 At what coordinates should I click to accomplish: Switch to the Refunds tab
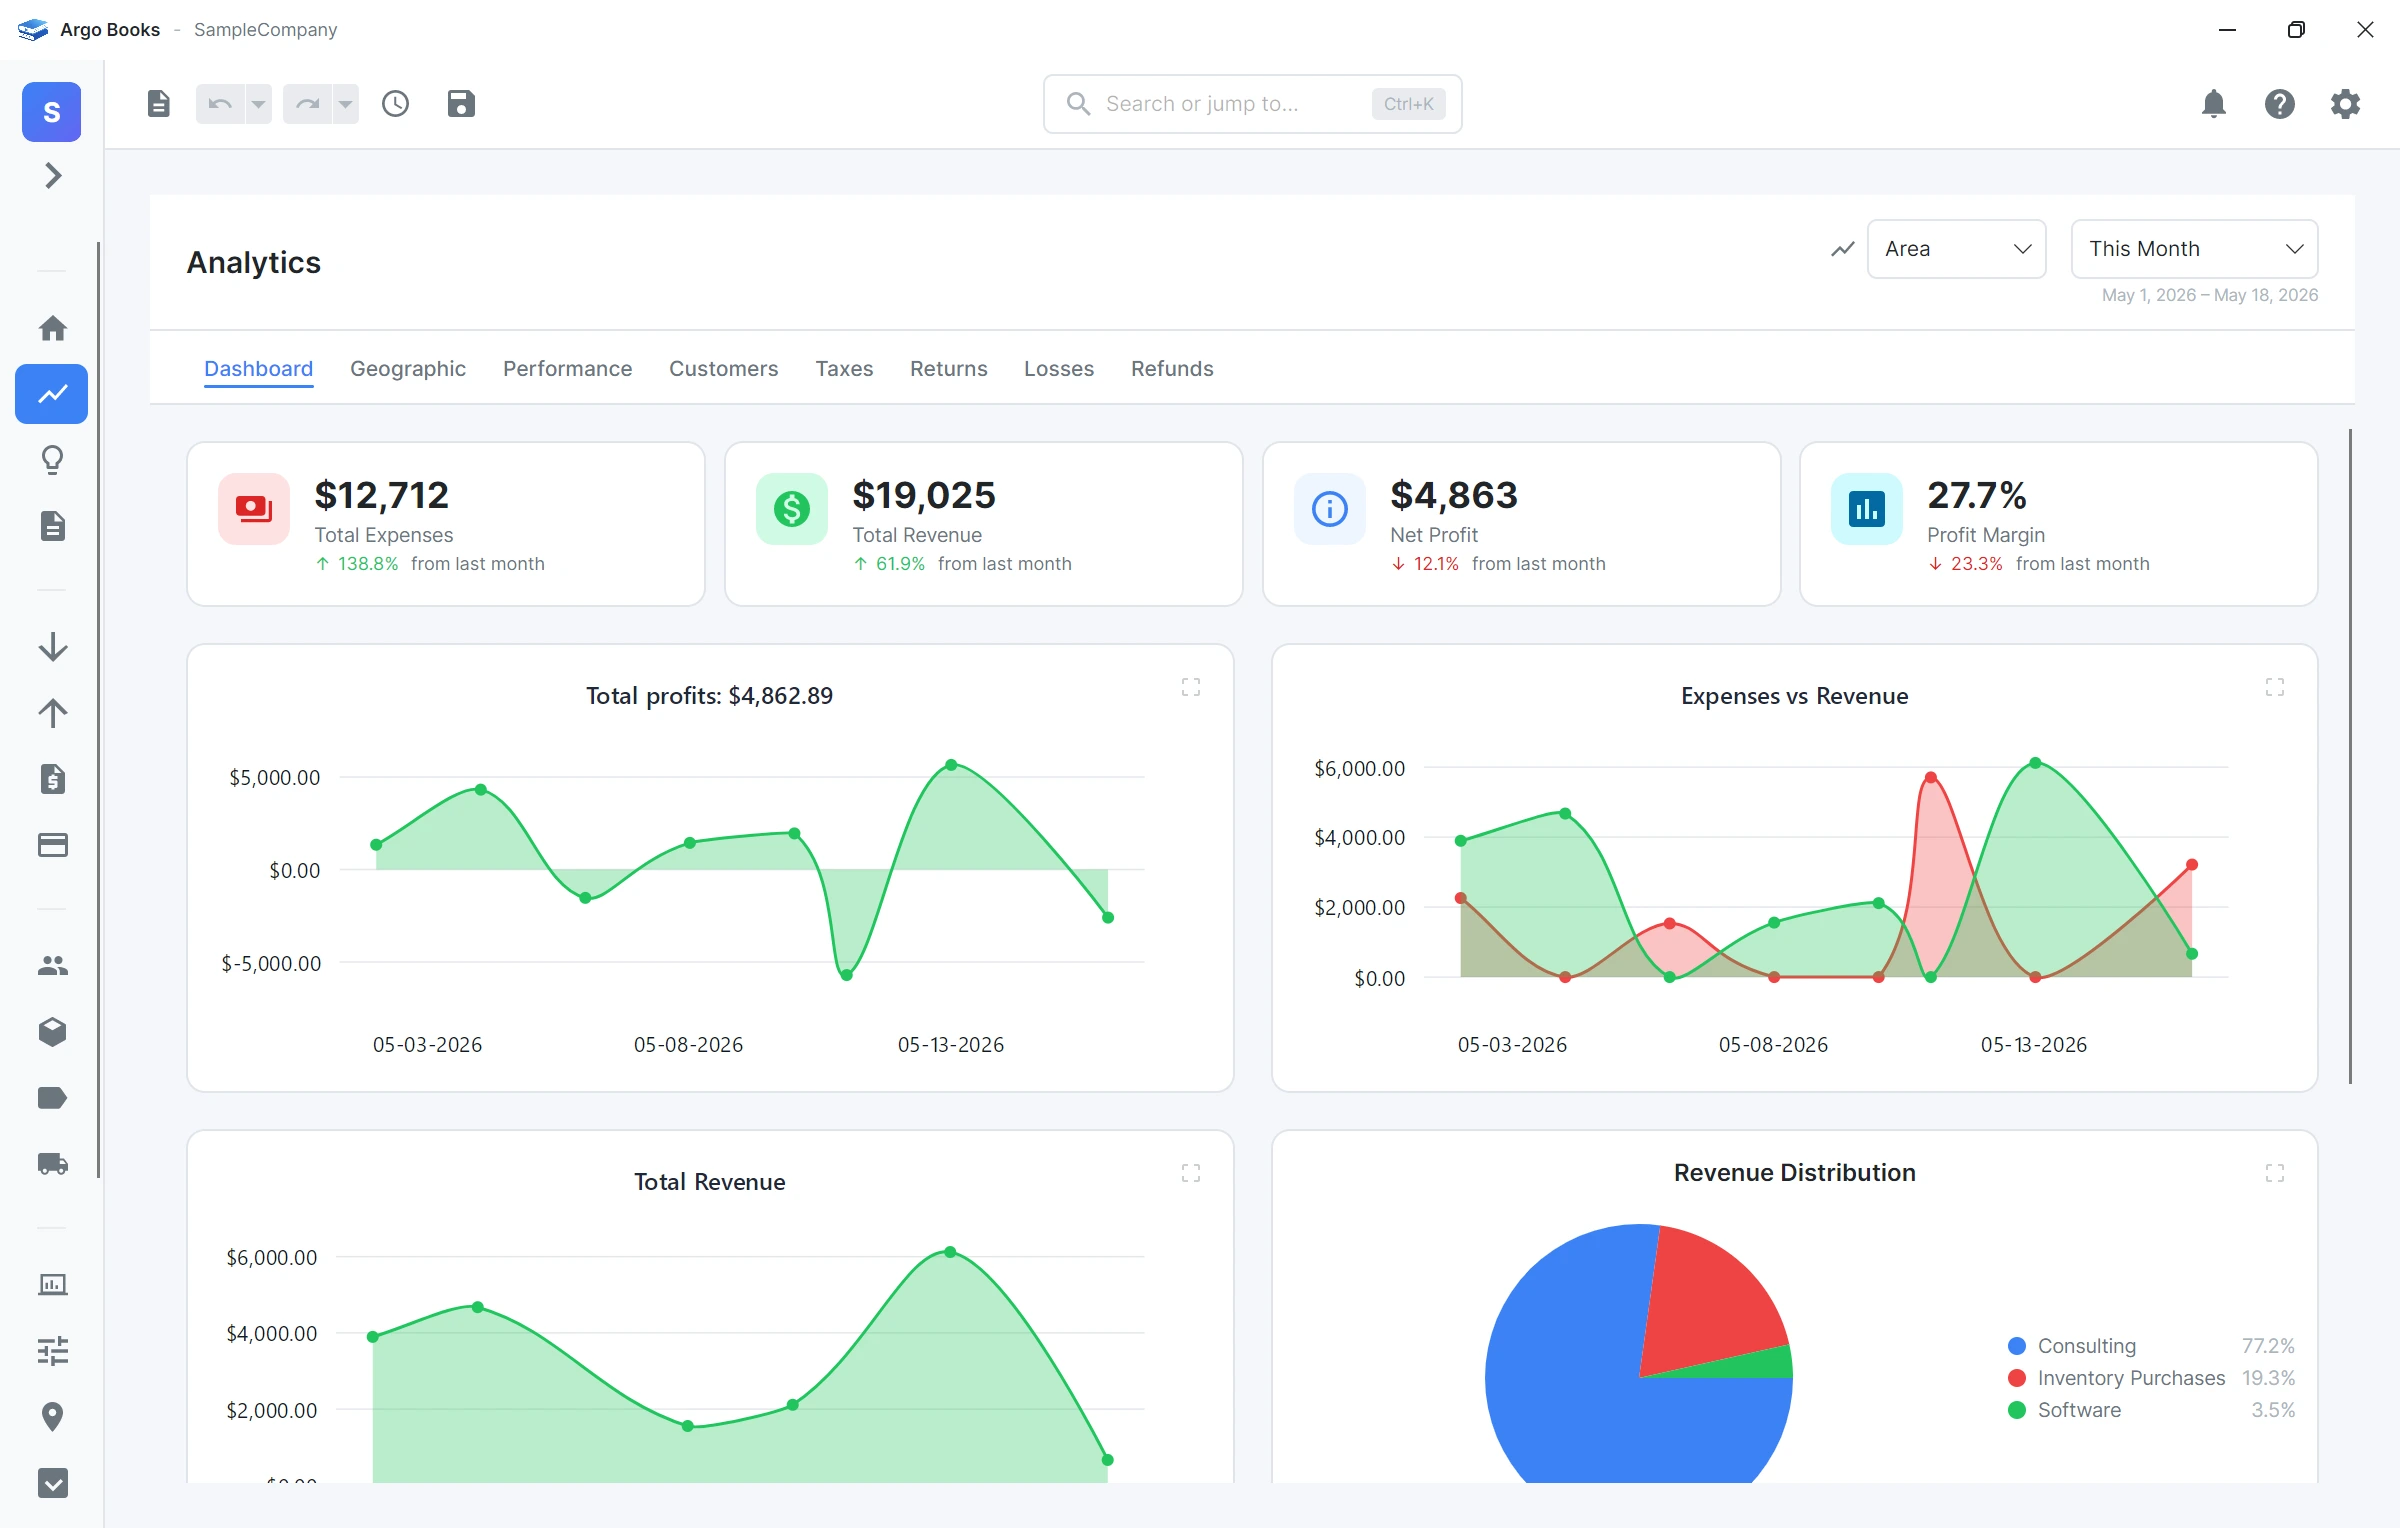[x=1172, y=369]
